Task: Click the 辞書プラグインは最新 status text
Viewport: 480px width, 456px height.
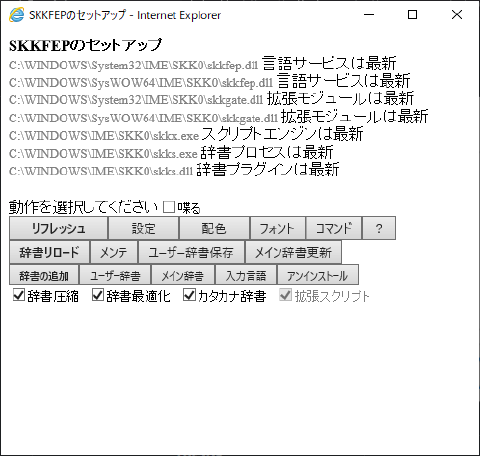Action: [x=268, y=169]
